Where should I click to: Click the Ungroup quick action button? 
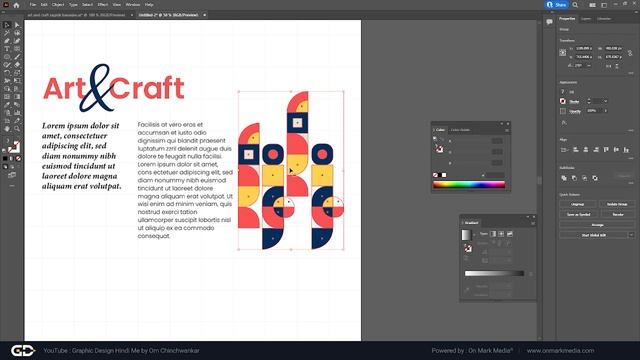click(x=578, y=204)
